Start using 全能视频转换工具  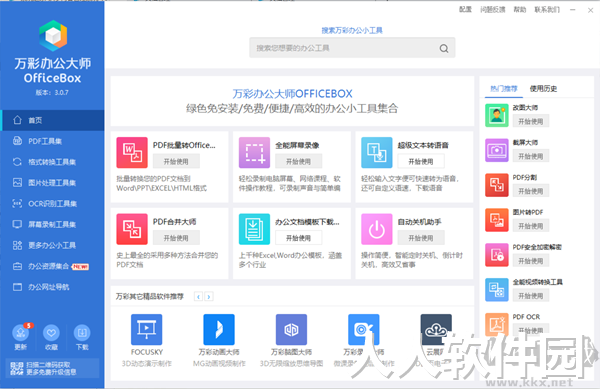[531, 296]
